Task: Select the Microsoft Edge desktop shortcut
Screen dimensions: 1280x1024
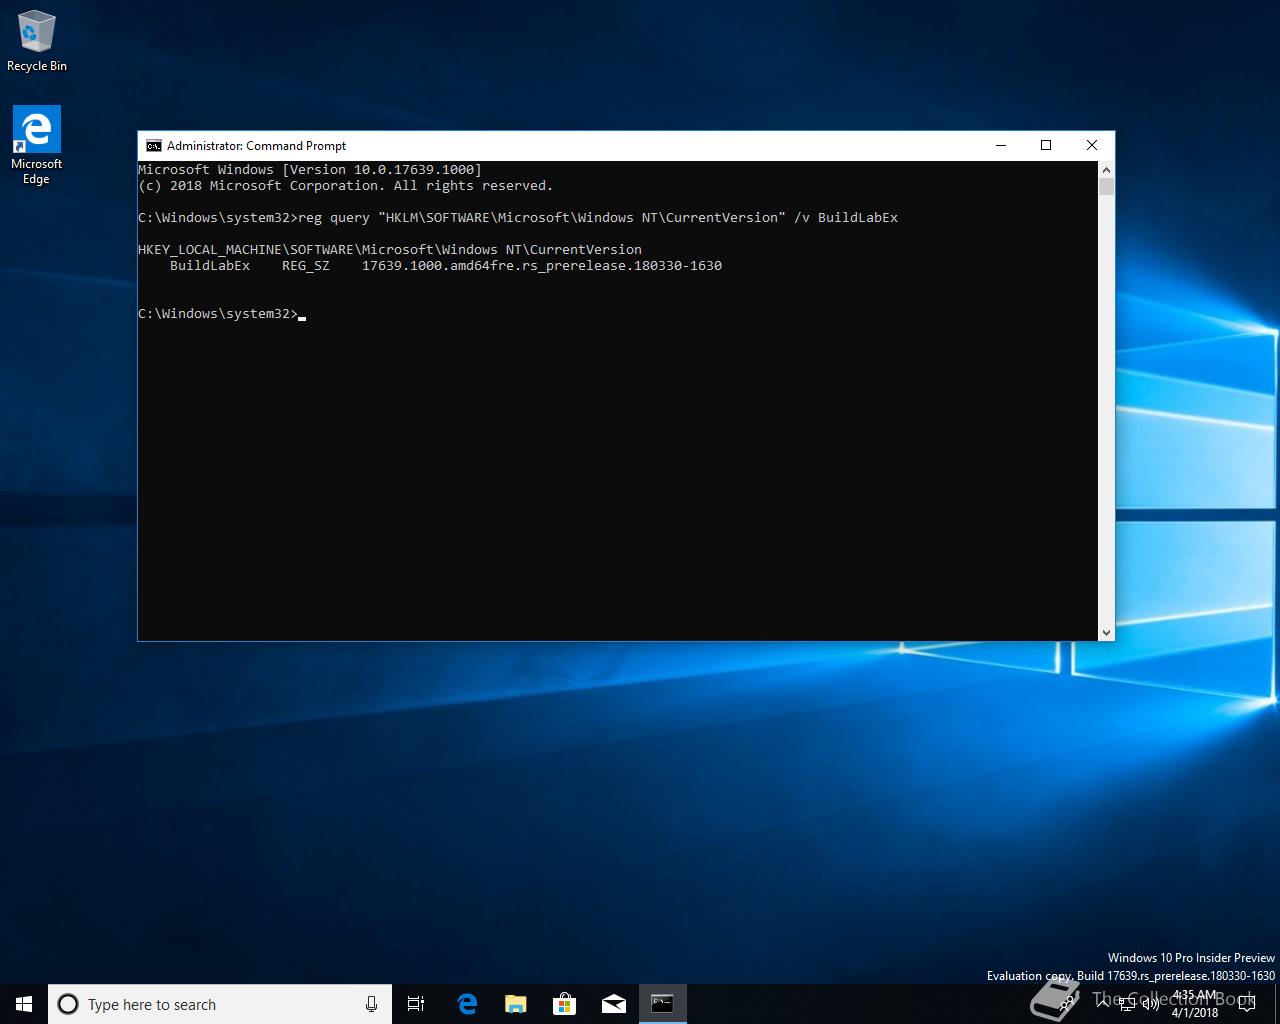Action: point(37,146)
